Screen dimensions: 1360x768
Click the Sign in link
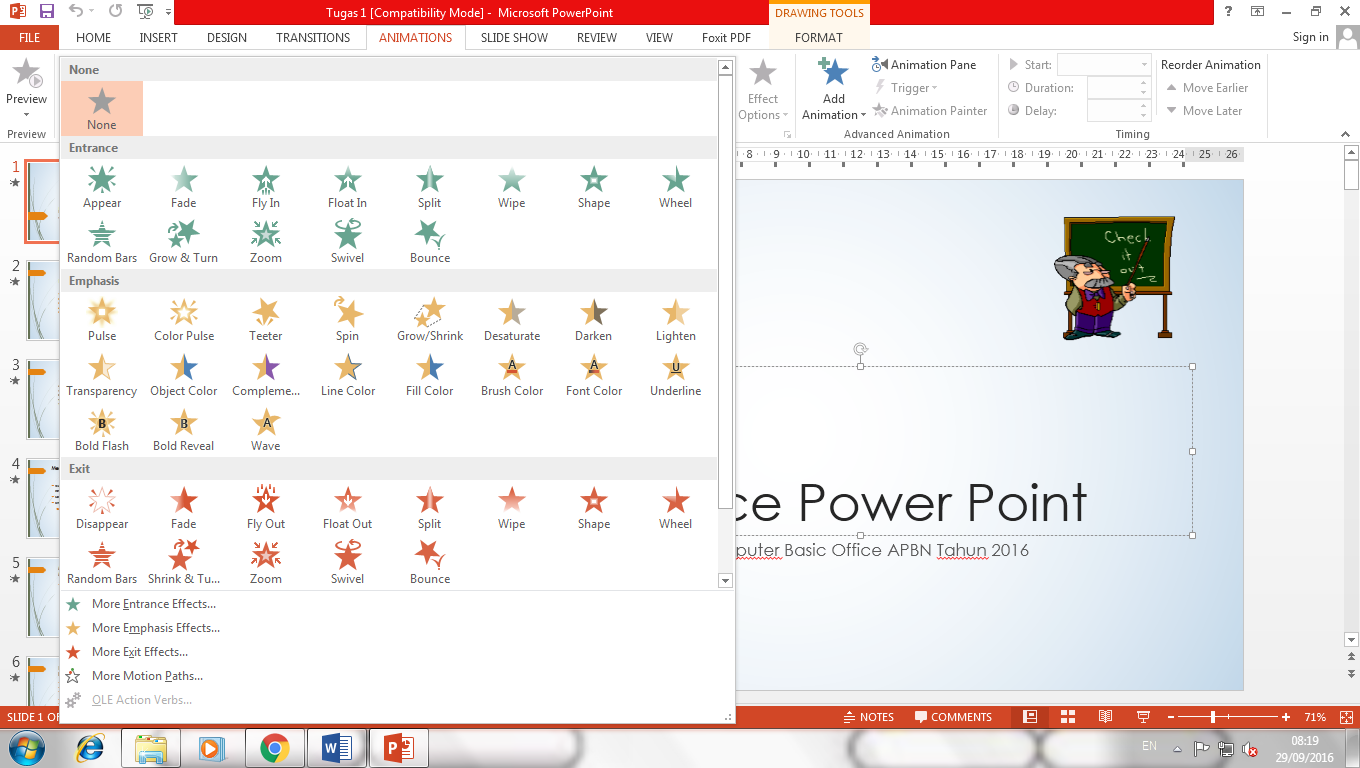pos(1310,37)
